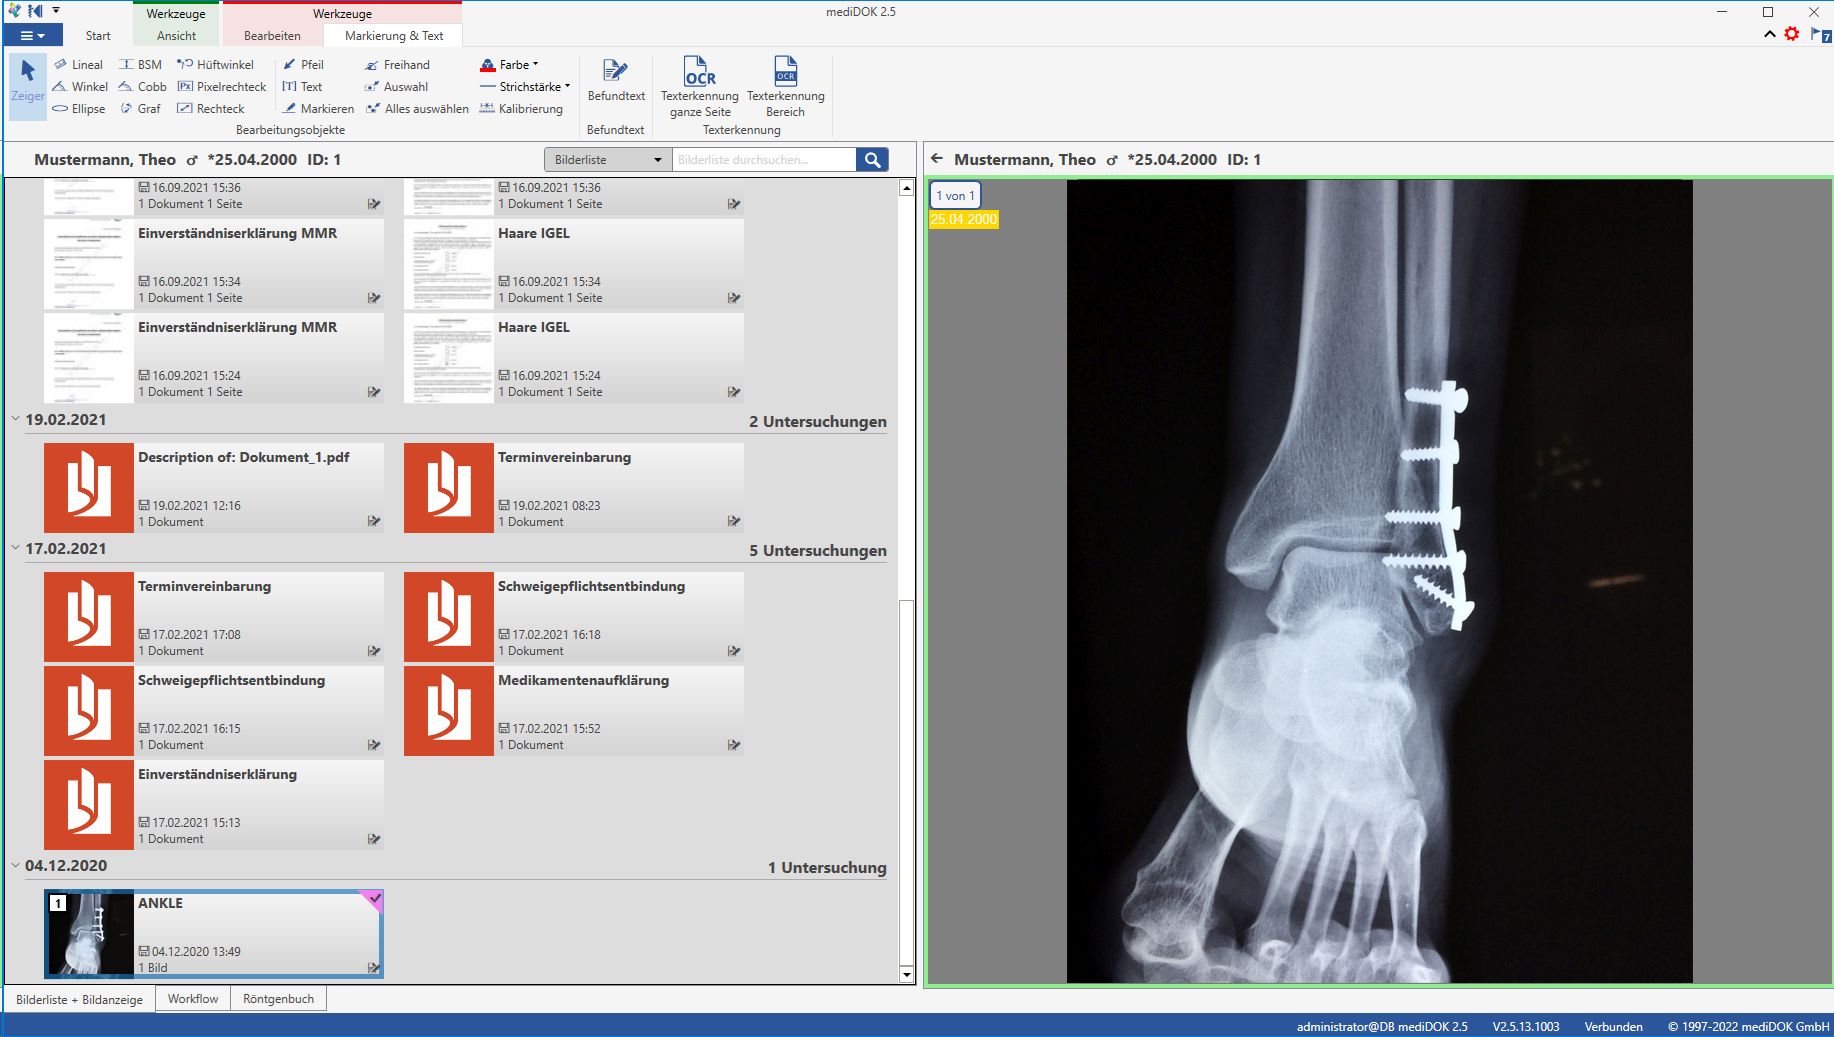Viewport: 1834px width, 1037px height.
Task: Activate the Hüftwinkel tool
Action: point(216,65)
